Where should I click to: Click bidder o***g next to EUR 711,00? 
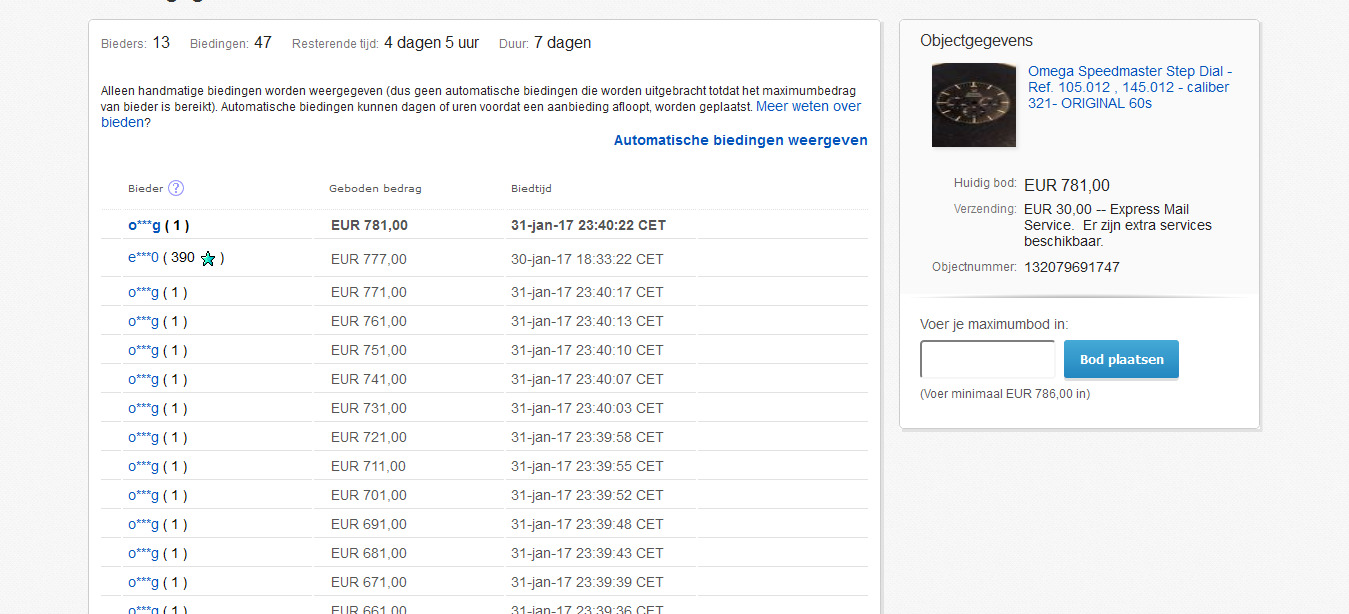pyautogui.click(x=144, y=466)
